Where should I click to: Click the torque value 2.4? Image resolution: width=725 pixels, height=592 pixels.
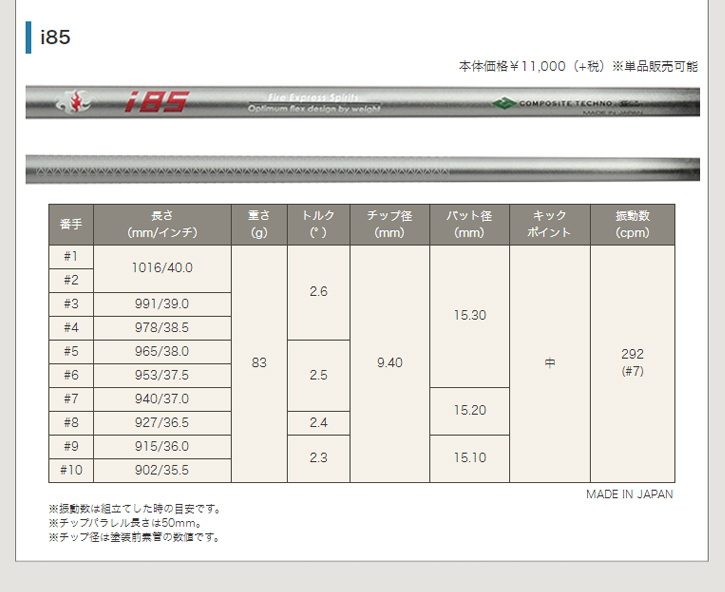click(319, 423)
